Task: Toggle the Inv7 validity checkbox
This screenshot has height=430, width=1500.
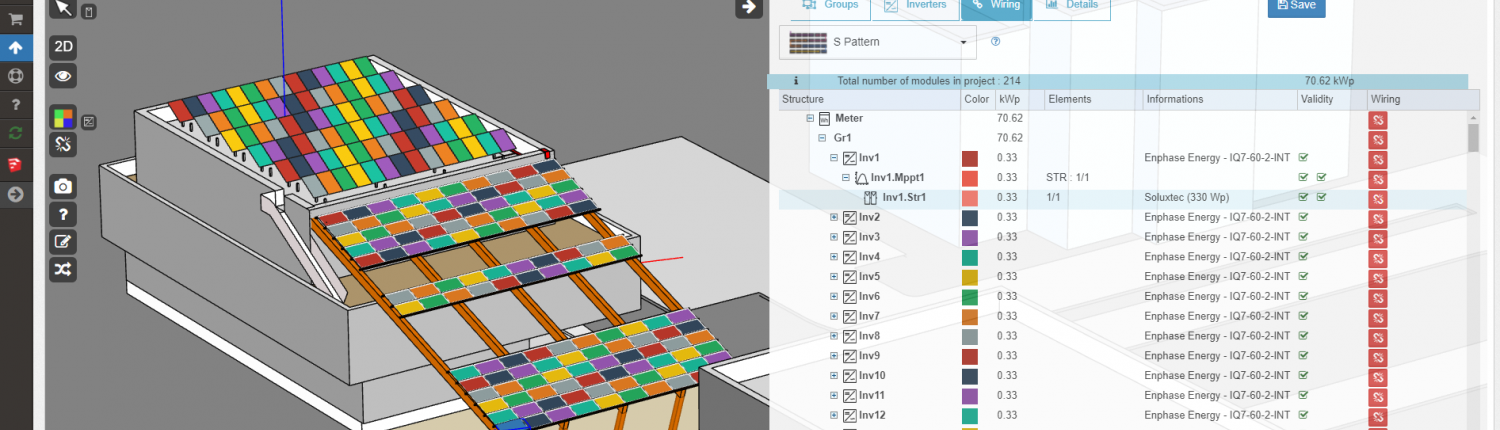Action: coord(1304,316)
